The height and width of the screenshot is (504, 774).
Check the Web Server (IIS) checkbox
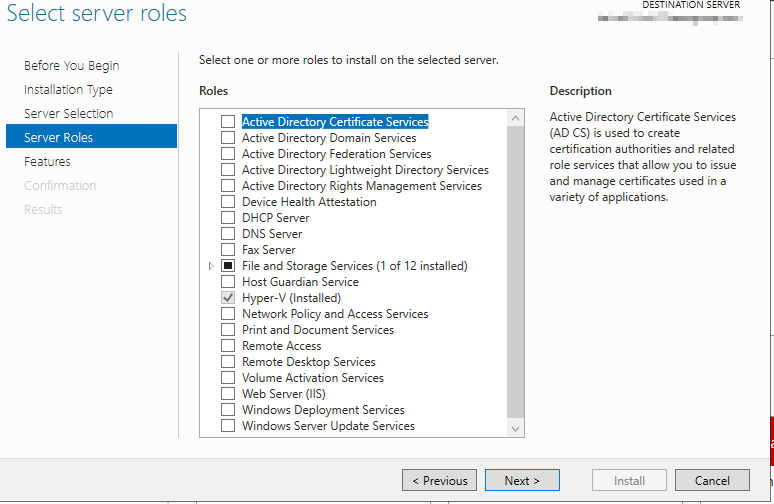tap(228, 394)
